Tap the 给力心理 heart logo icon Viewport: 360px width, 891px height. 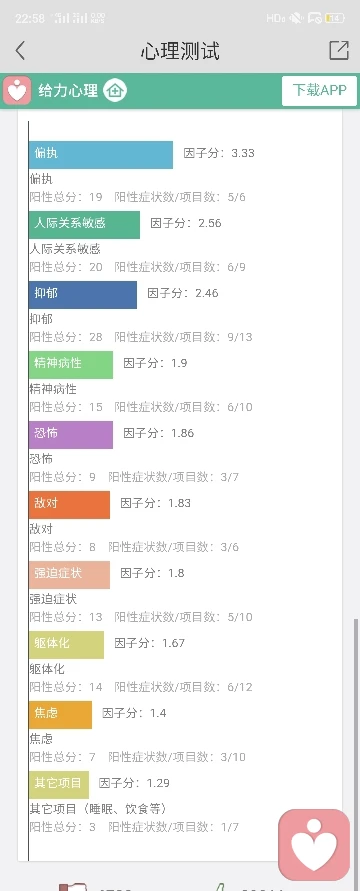tap(17, 90)
